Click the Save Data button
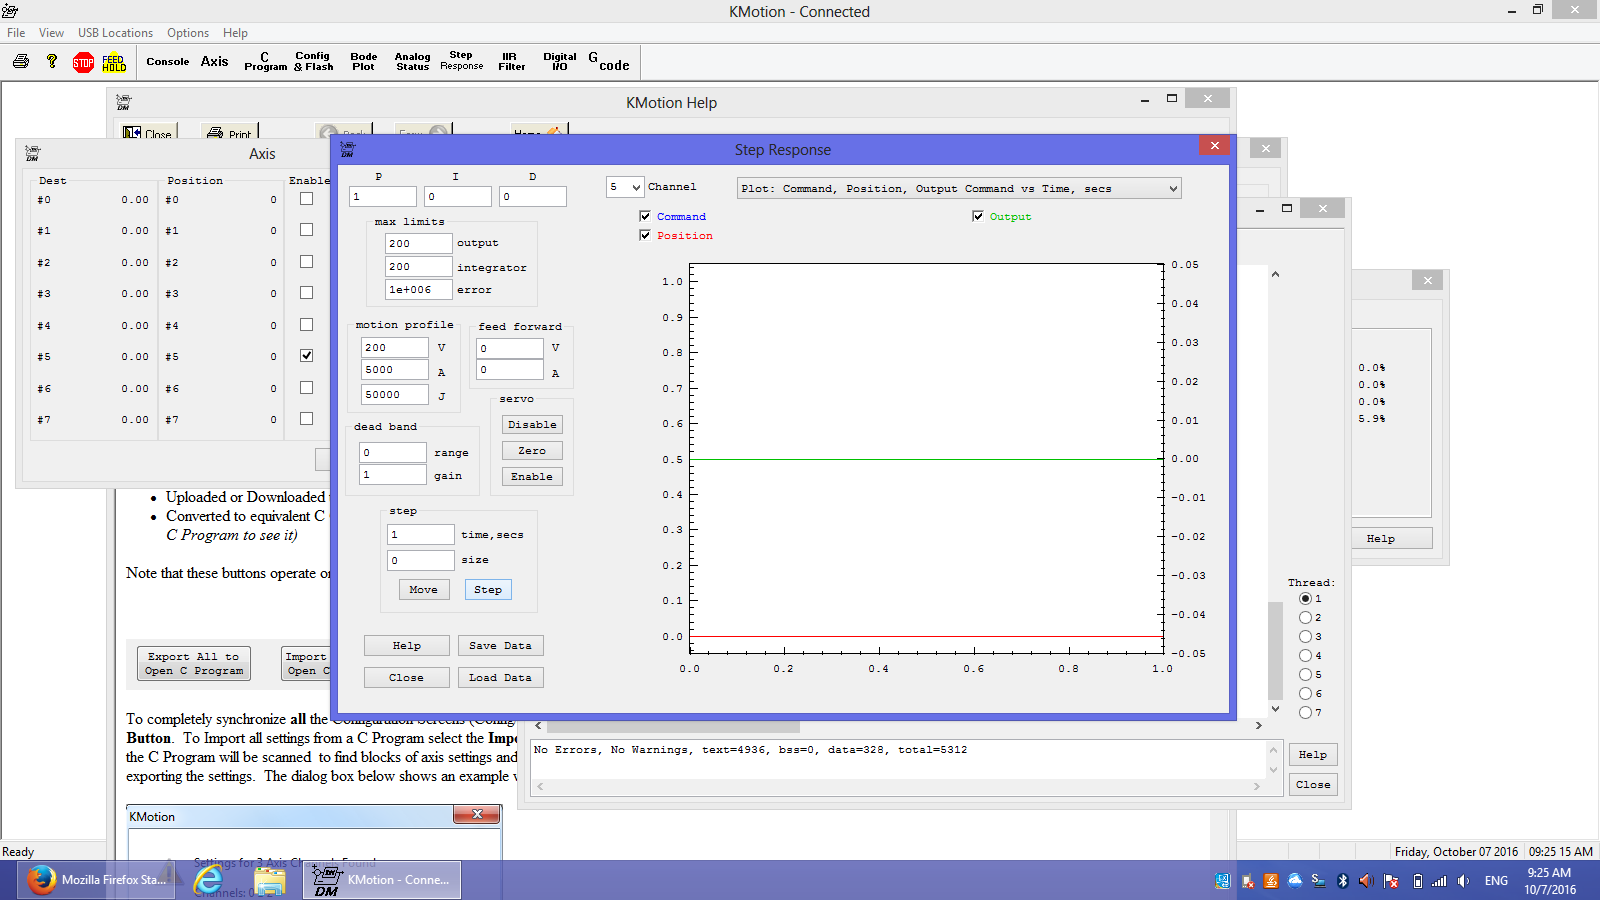The height and width of the screenshot is (900, 1600). 500,646
